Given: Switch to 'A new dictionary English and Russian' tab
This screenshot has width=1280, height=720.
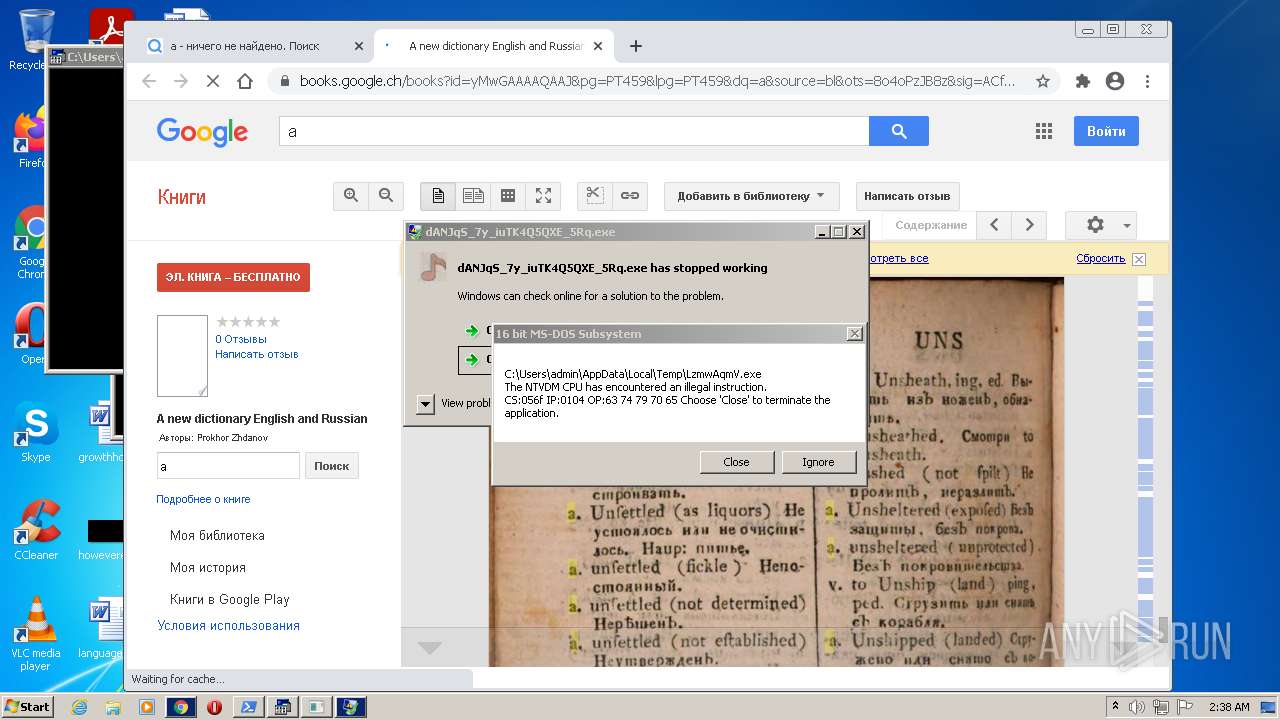Looking at the screenshot, I should coord(491,46).
